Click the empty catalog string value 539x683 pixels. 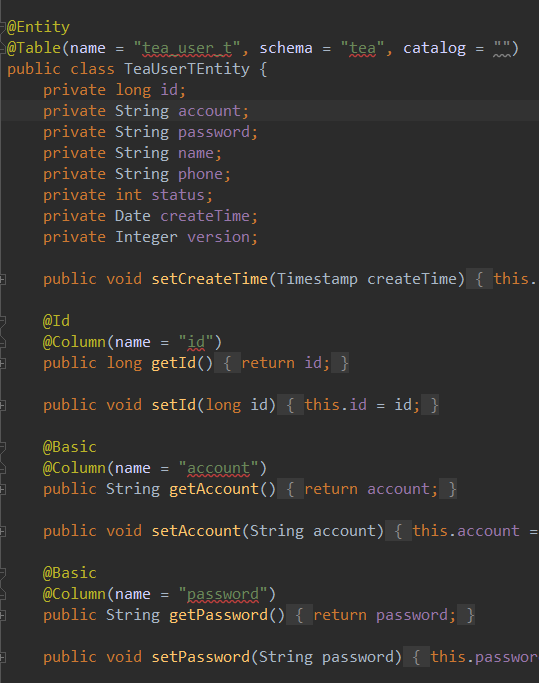[502, 48]
